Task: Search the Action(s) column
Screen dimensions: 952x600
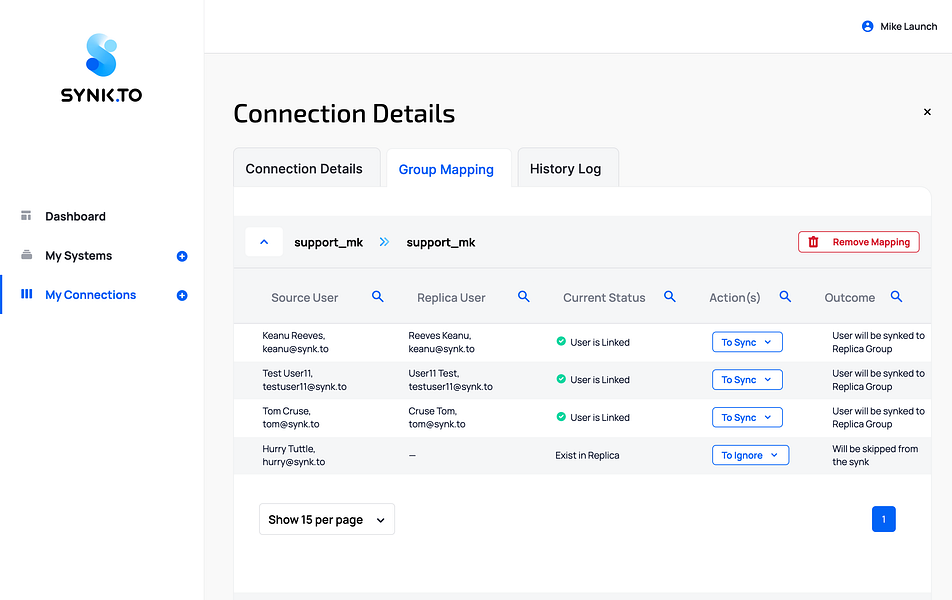Action: tap(786, 297)
